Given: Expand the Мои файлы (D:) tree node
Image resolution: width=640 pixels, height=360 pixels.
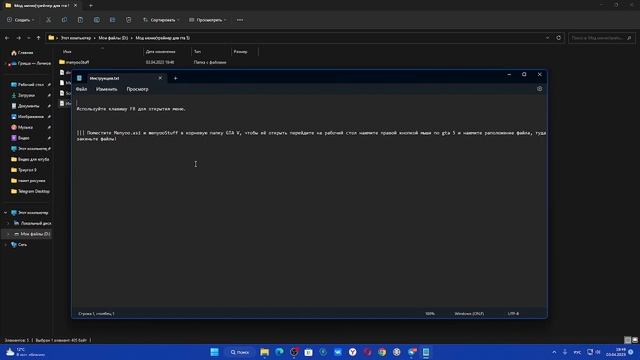Looking at the screenshot, I should tap(9, 234).
